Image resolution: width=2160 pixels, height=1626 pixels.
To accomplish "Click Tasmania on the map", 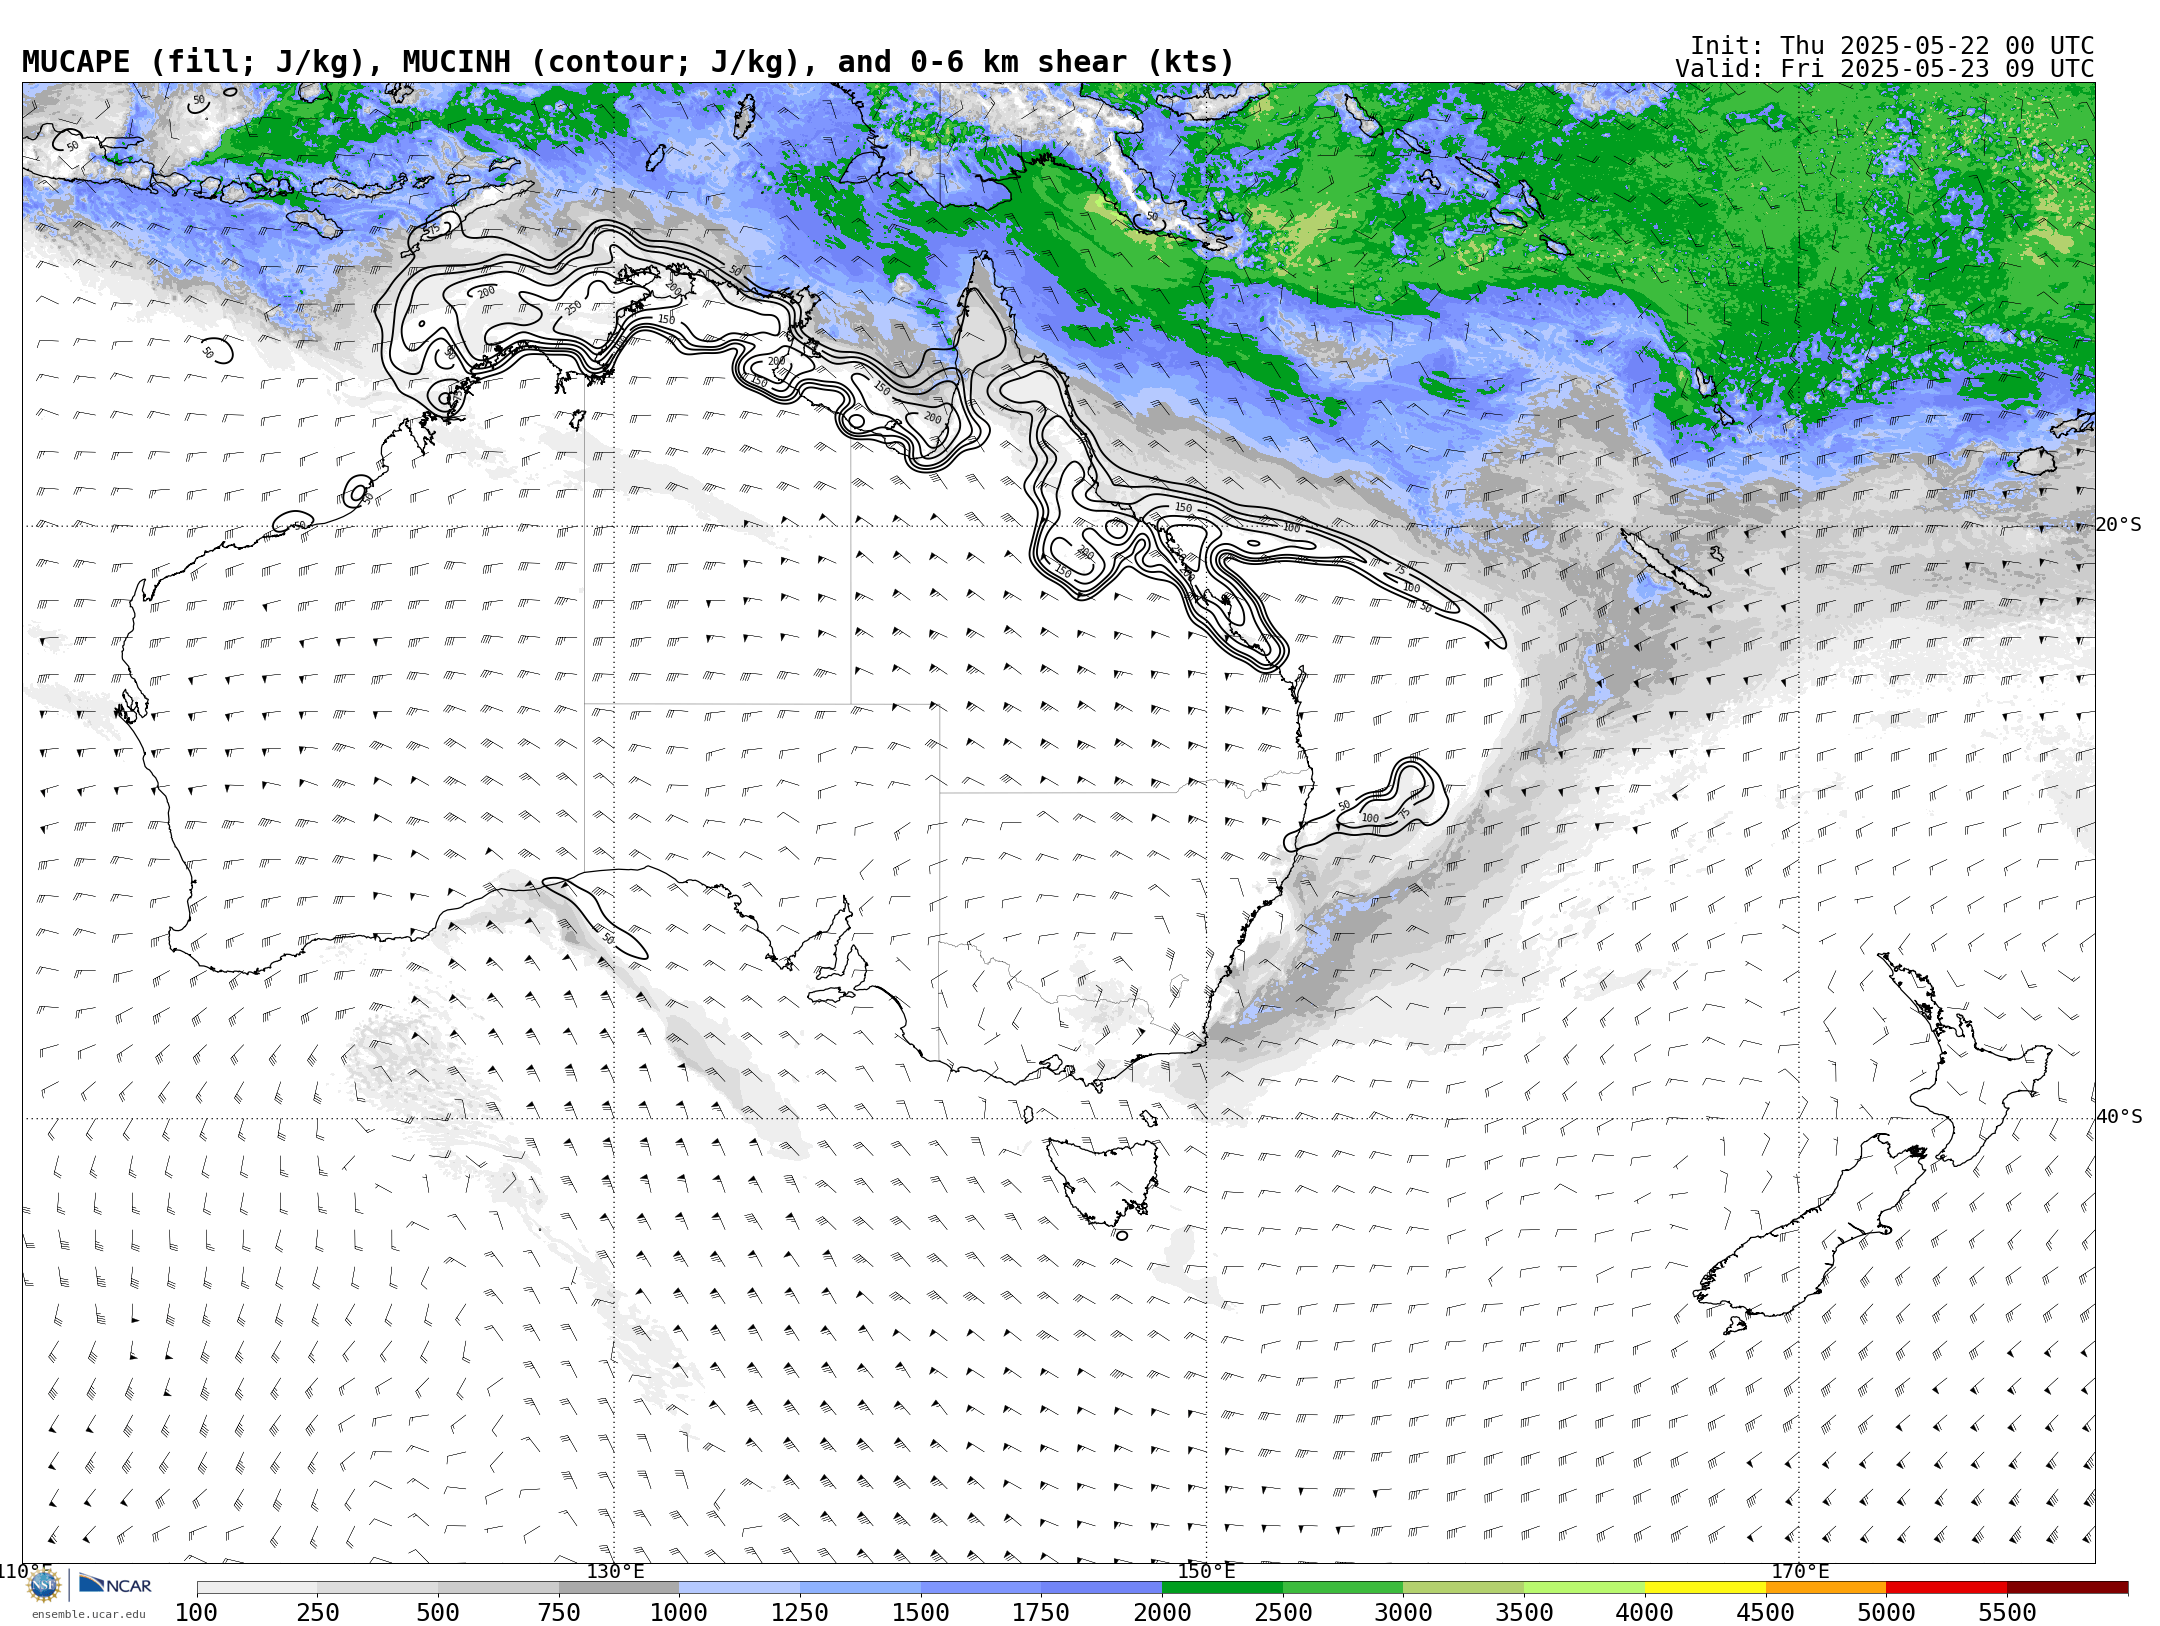I will pos(1105,1180).
